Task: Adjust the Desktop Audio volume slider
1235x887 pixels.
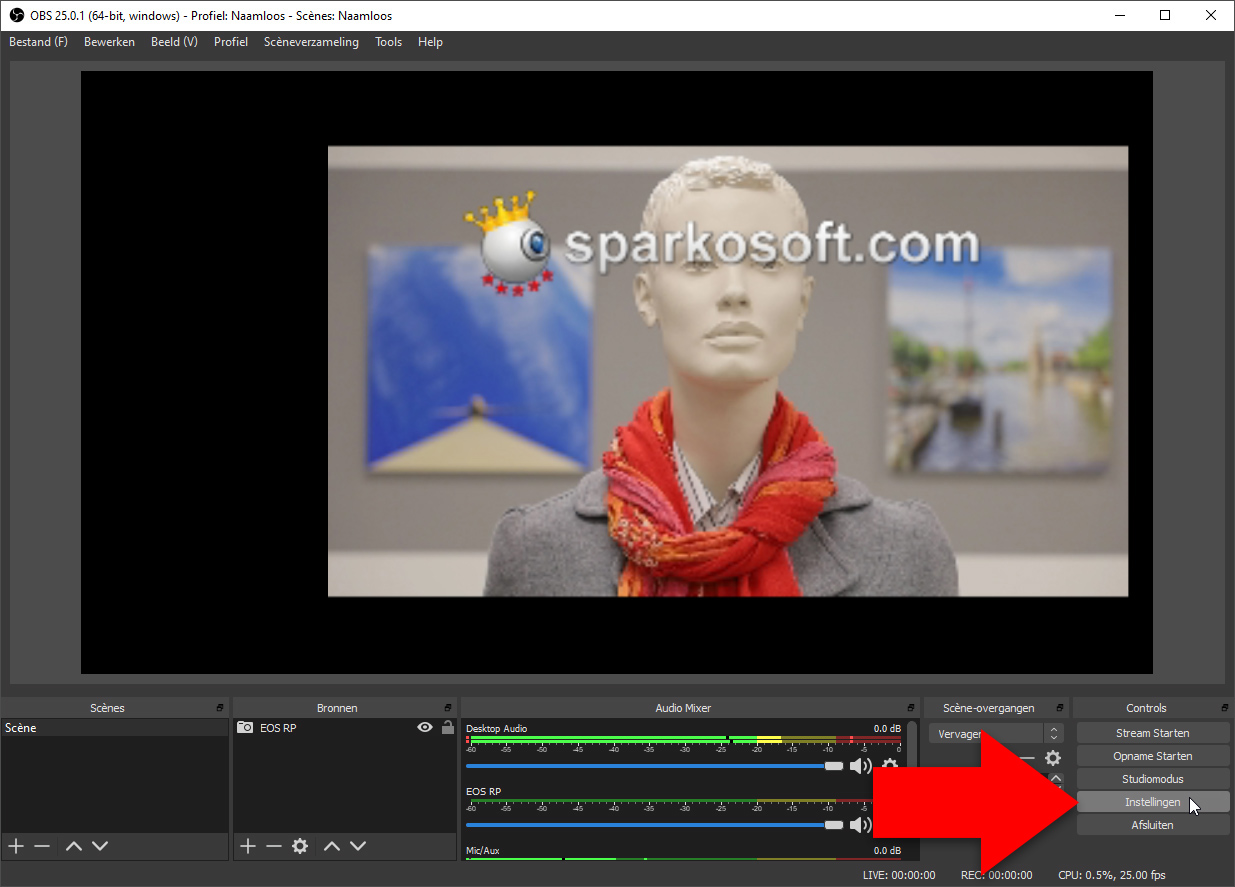Action: click(833, 766)
